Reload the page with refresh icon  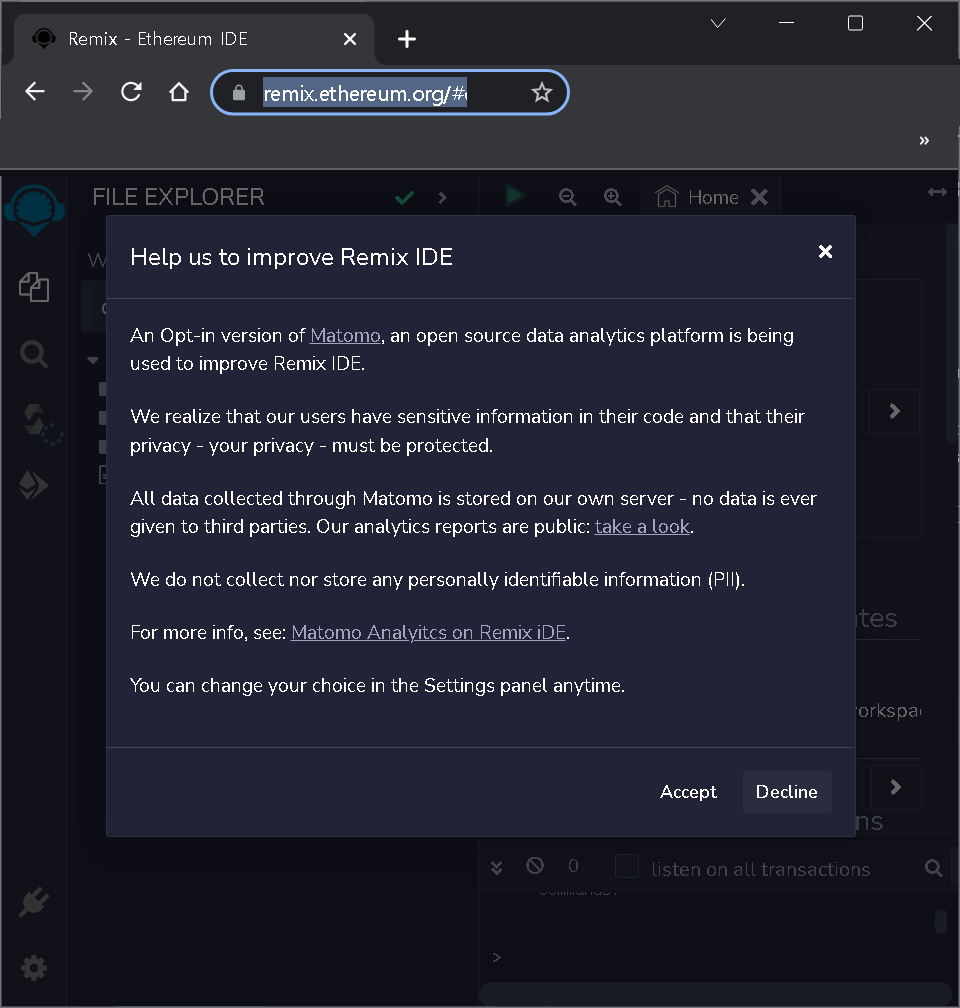(131, 92)
